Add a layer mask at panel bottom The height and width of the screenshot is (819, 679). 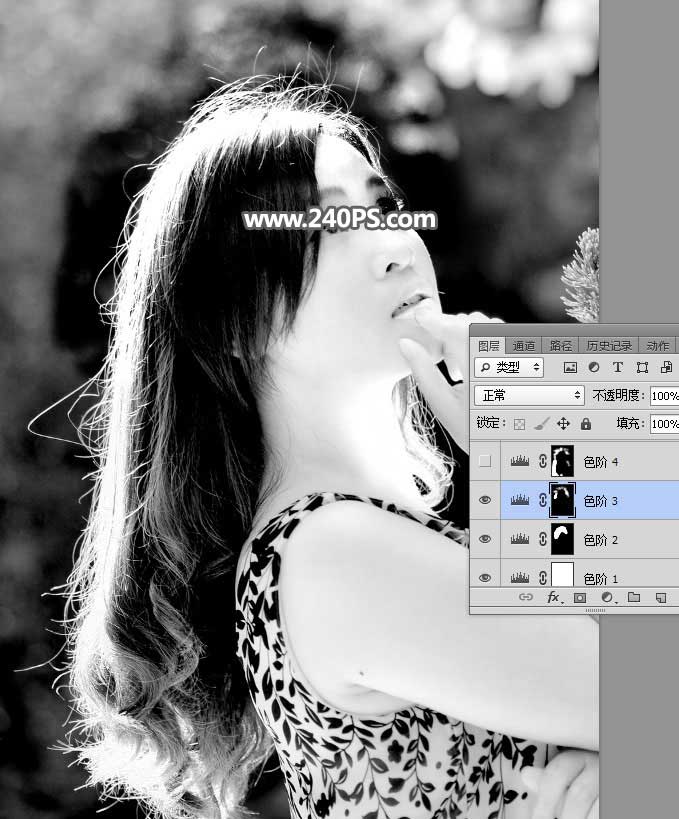coord(579,598)
